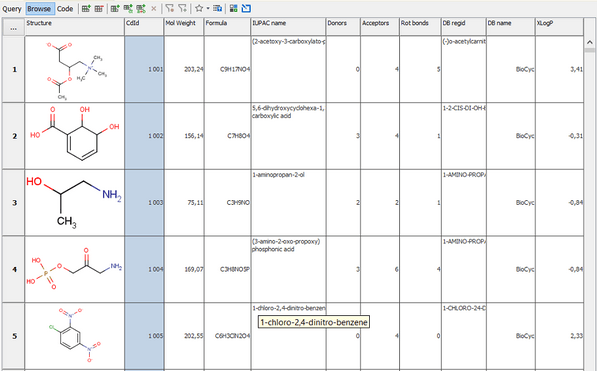The image size is (597, 371).
Task: Click IUPAC cell (3-amino-2-oxo-propoxy) phosphonic acid
Action: pos(288,269)
